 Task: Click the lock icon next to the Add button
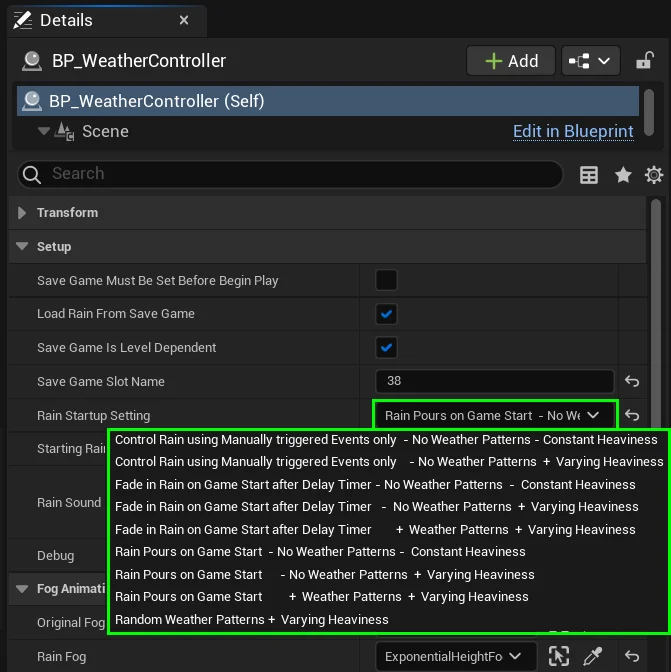645,61
